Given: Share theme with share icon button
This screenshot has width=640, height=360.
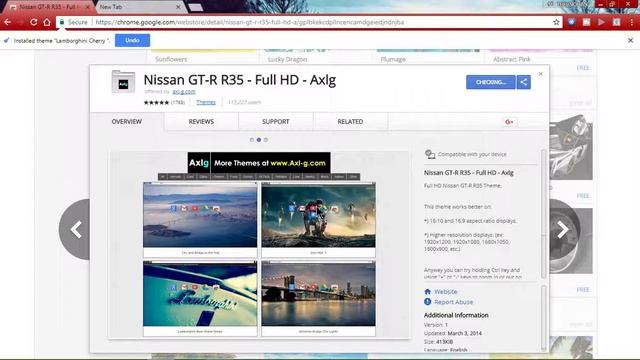Looking at the screenshot, I should 523,82.
